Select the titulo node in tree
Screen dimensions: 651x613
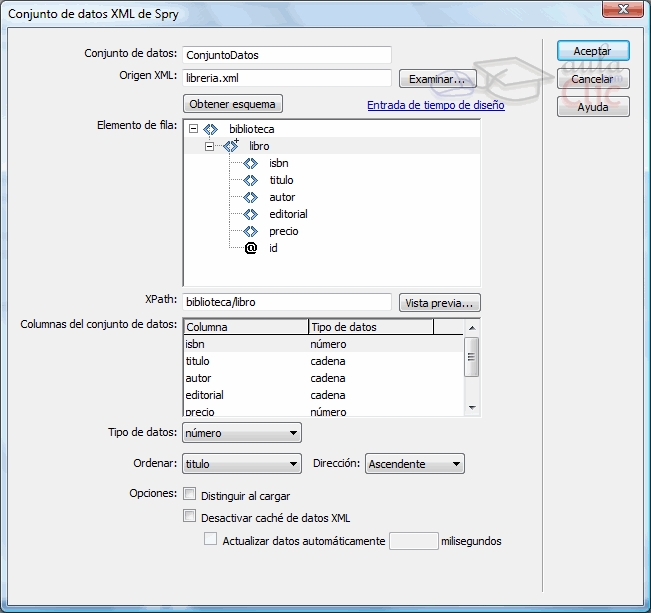point(281,180)
